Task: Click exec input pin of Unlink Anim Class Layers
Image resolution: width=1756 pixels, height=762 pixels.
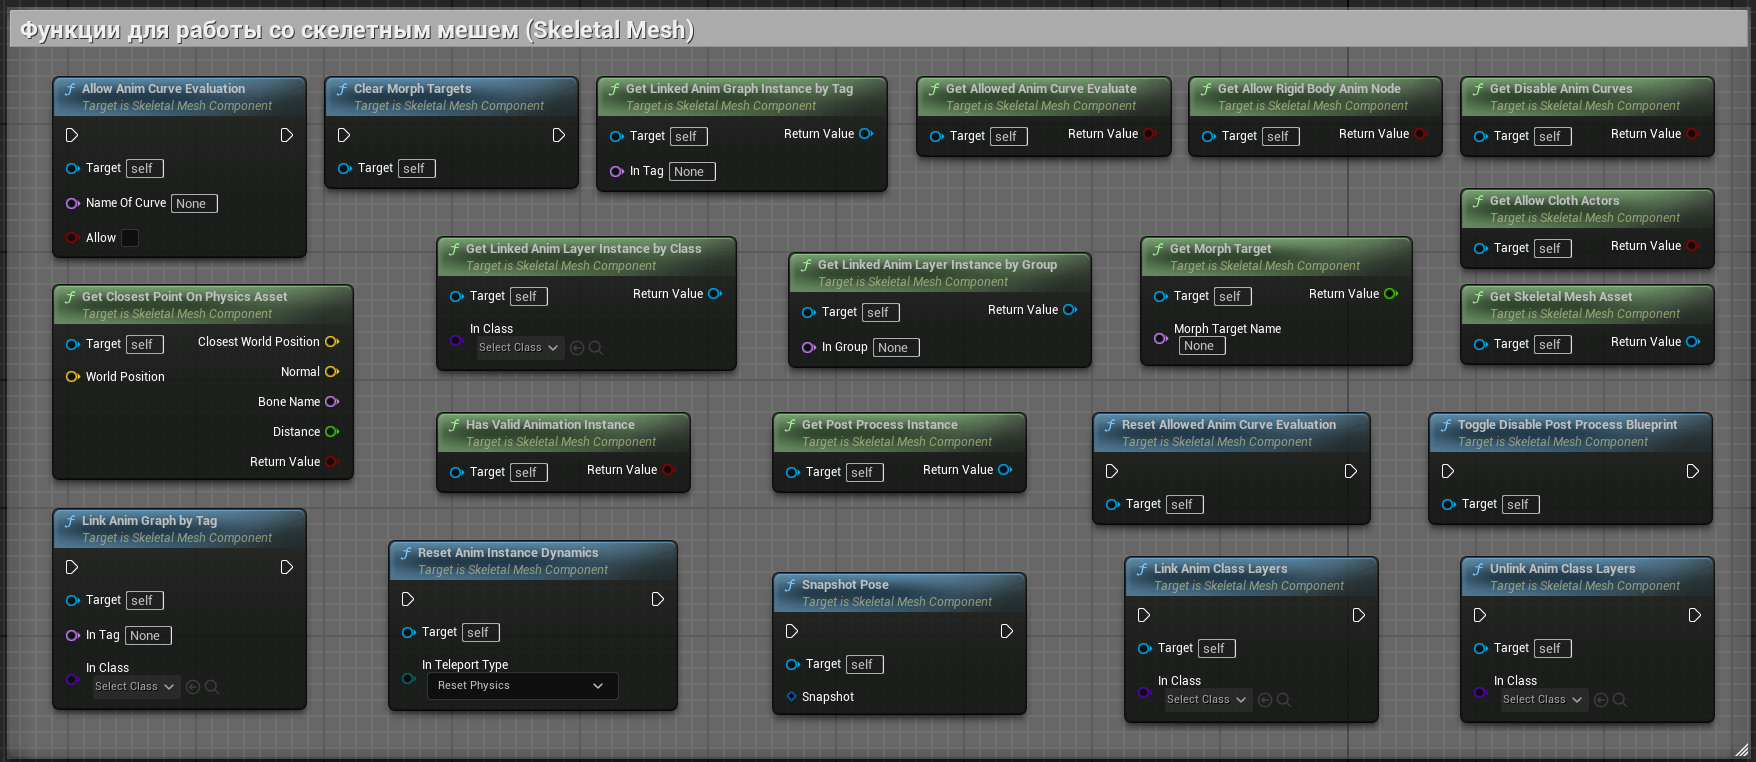Action: tap(1480, 615)
